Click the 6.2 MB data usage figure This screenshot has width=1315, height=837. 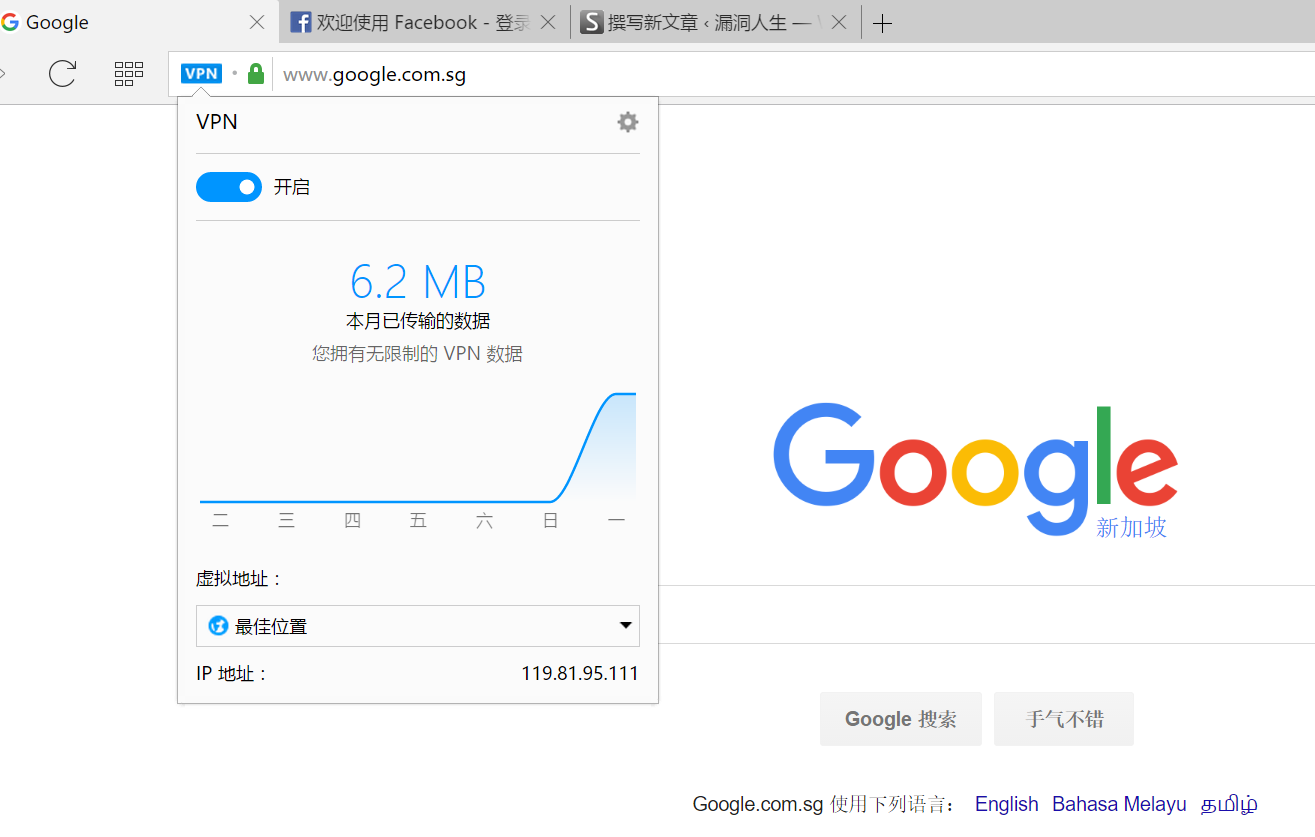[418, 282]
